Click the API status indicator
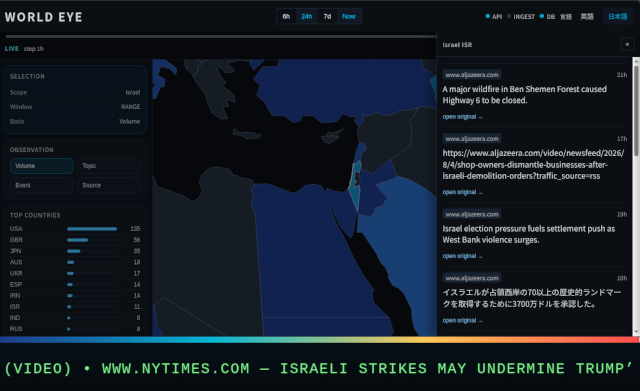 [x=493, y=17]
